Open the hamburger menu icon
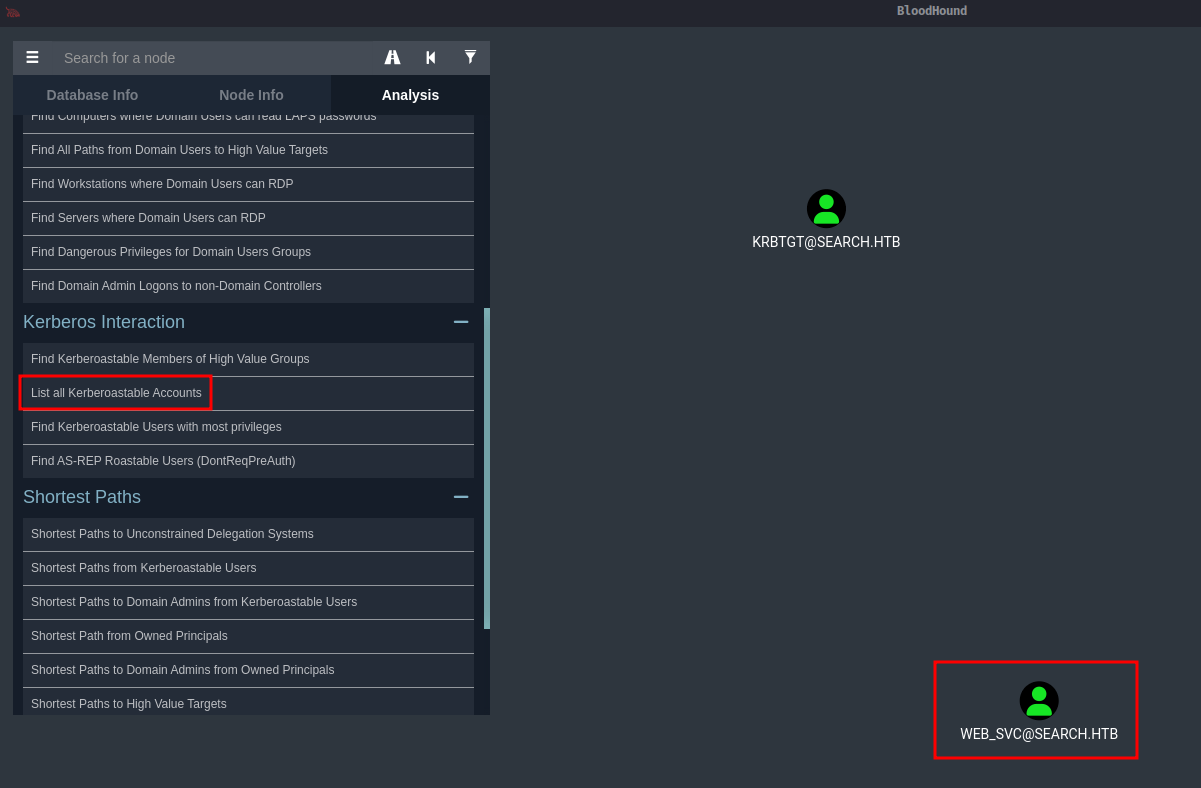The width and height of the screenshot is (1201, 788). coord(32,57)
